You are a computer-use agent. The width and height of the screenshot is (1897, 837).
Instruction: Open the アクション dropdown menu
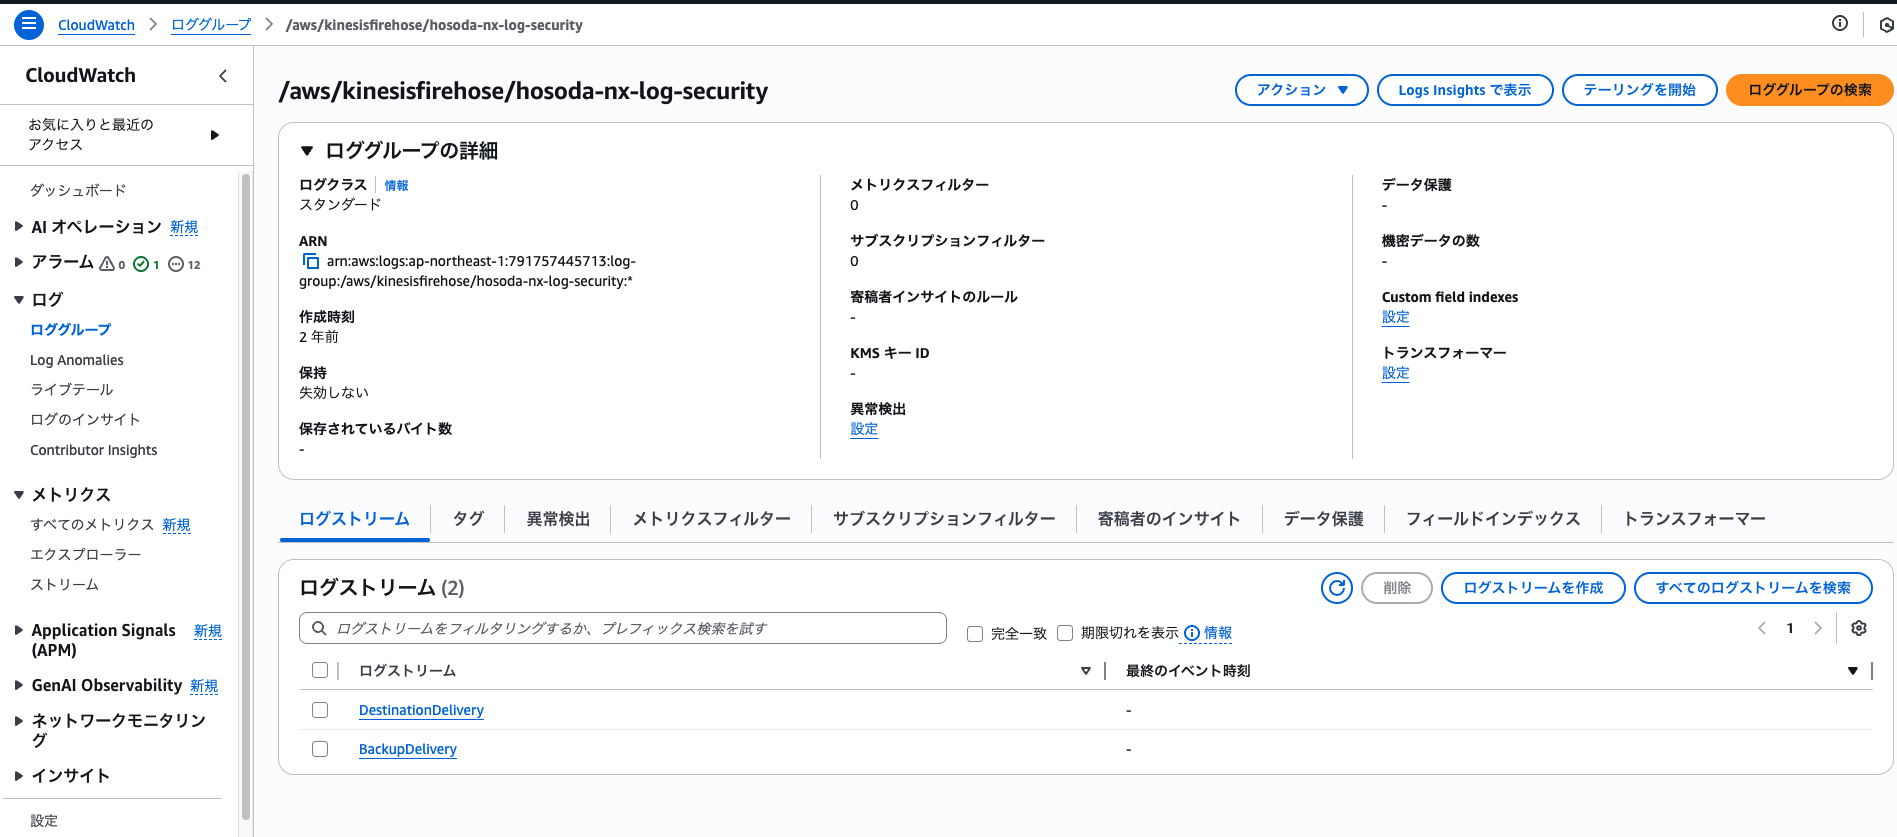(1301, 90)
